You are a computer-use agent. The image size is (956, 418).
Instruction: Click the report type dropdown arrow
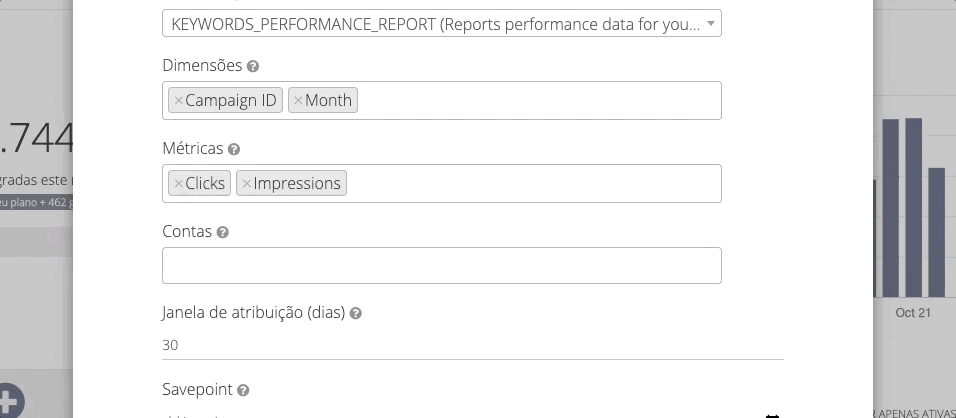tap(710, 24)
